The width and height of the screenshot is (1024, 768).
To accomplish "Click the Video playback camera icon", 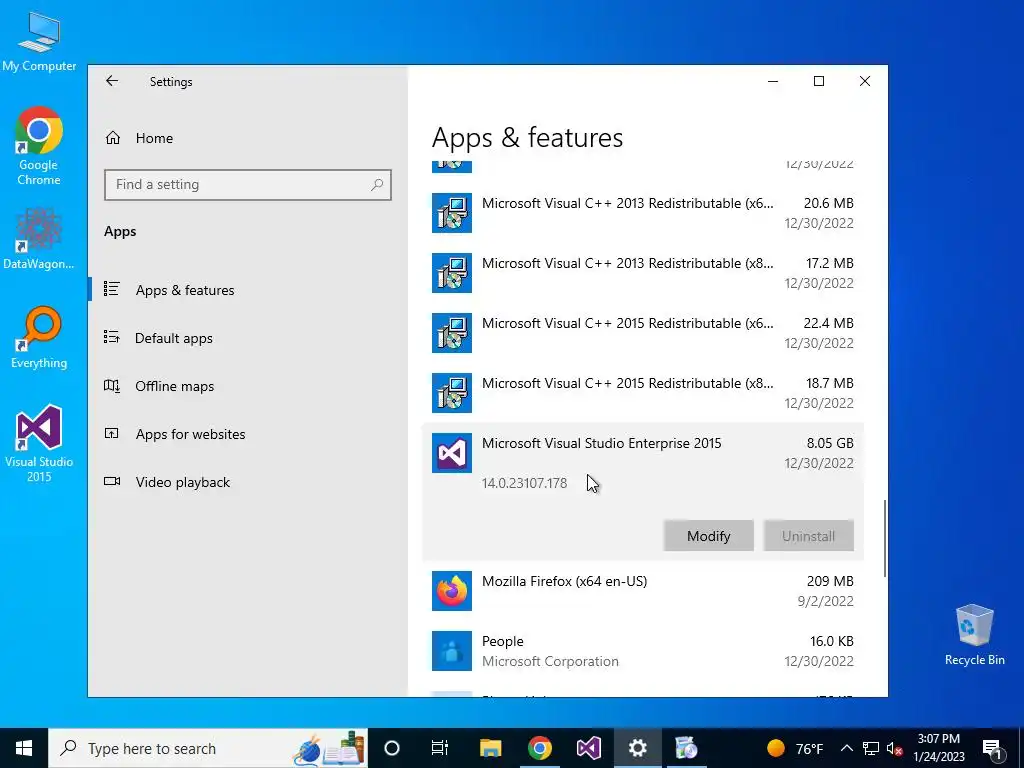I will pos(112,481).
